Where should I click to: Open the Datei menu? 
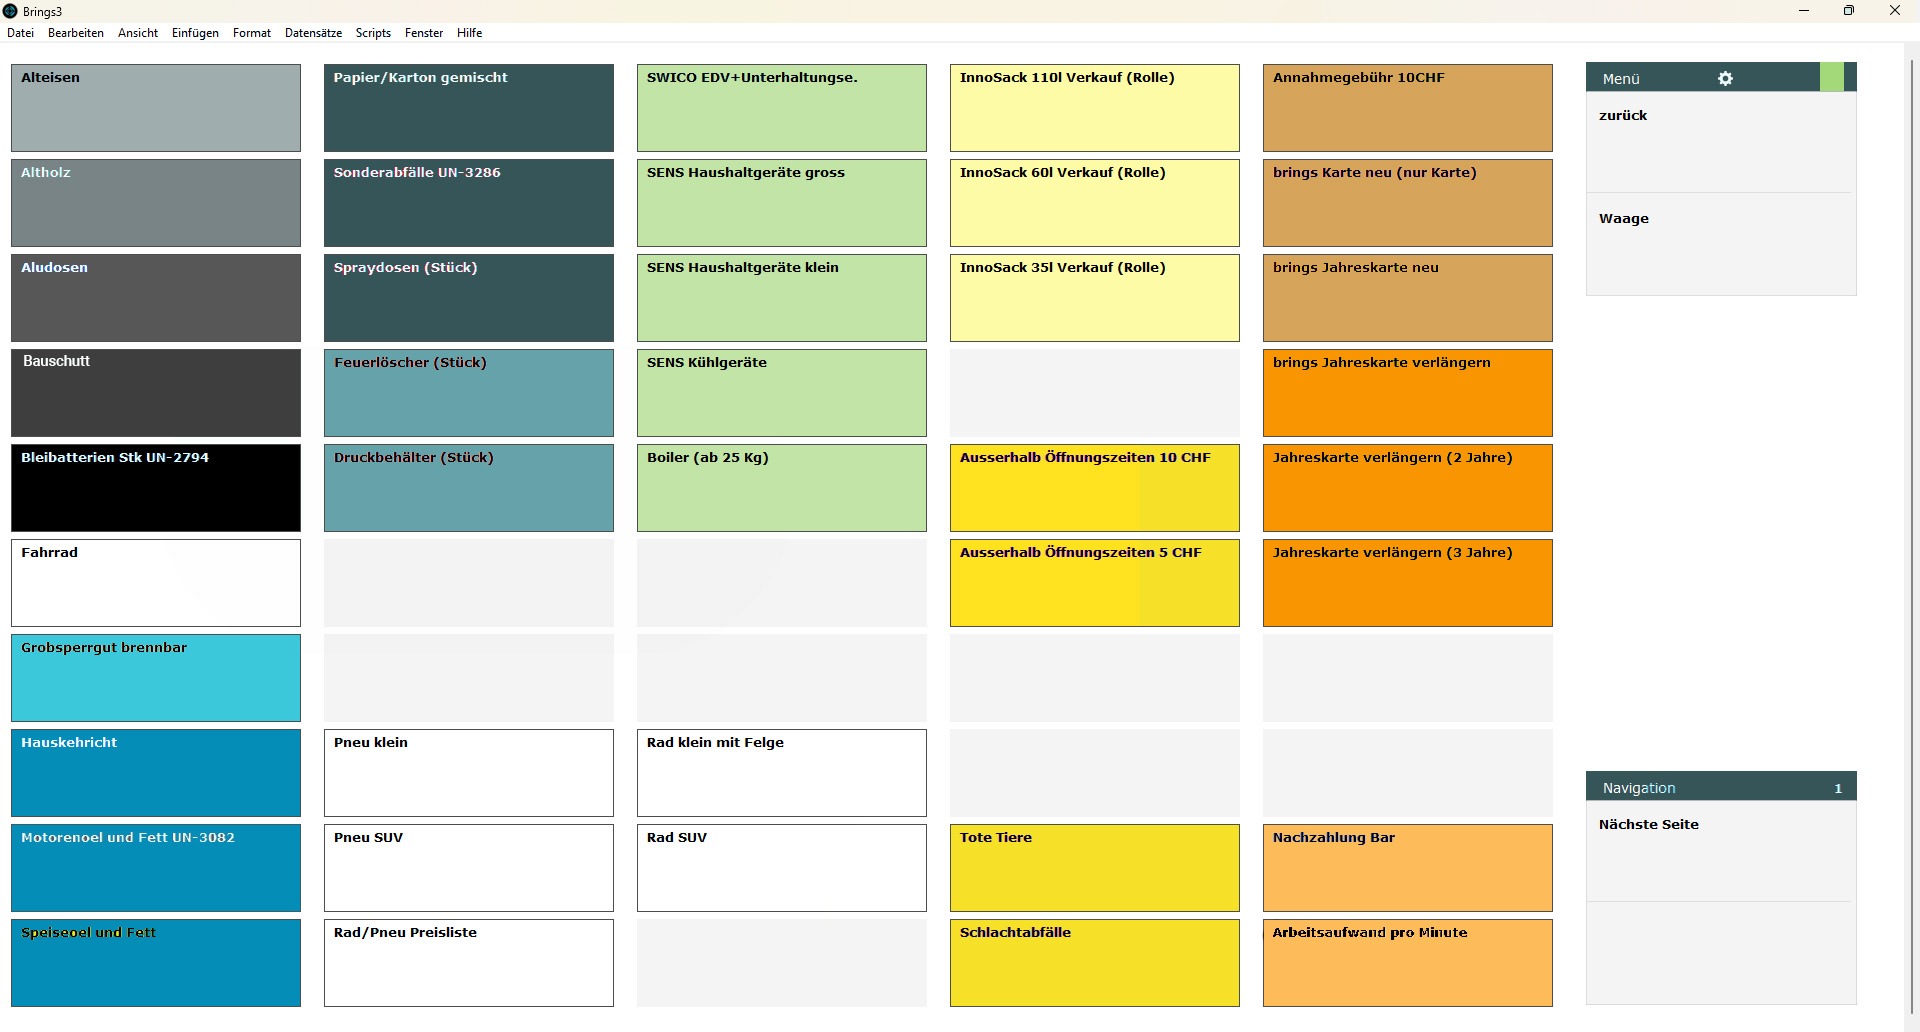click(x=20, y=33)
